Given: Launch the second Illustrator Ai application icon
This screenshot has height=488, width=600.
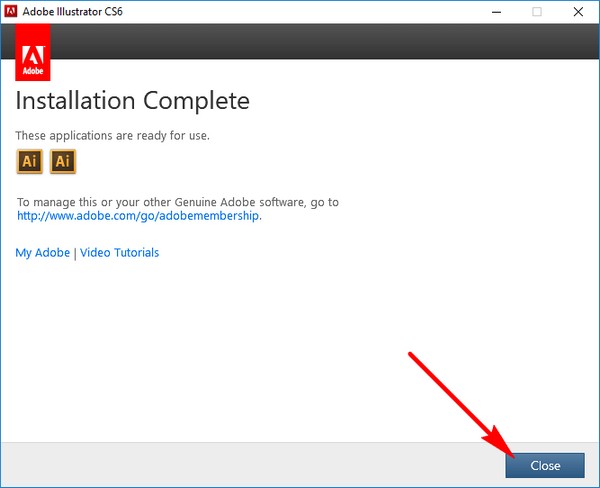Looking at the screenshot, I should pos(63,162).
